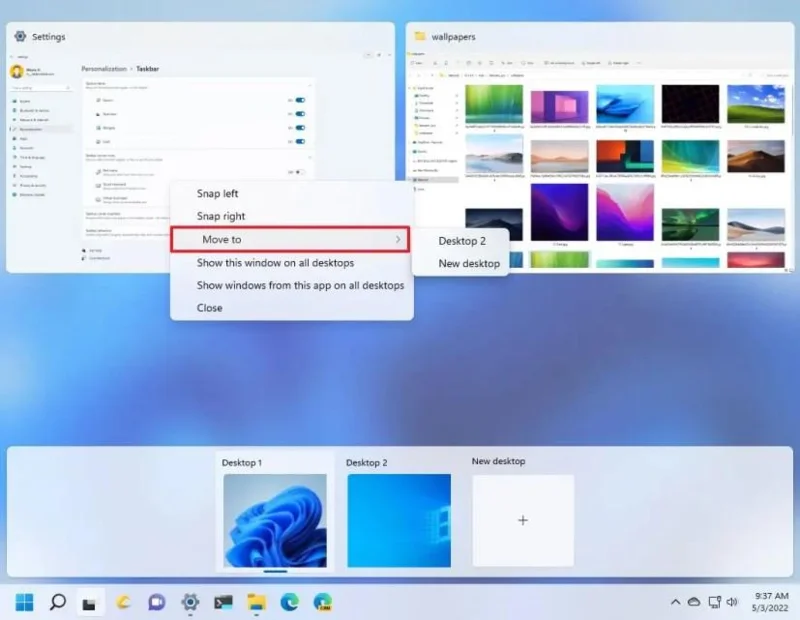This screenshot has height=620, width=800.
Task: Select the pink-purple Windows logo wallpaper
Action: (559, 107)
